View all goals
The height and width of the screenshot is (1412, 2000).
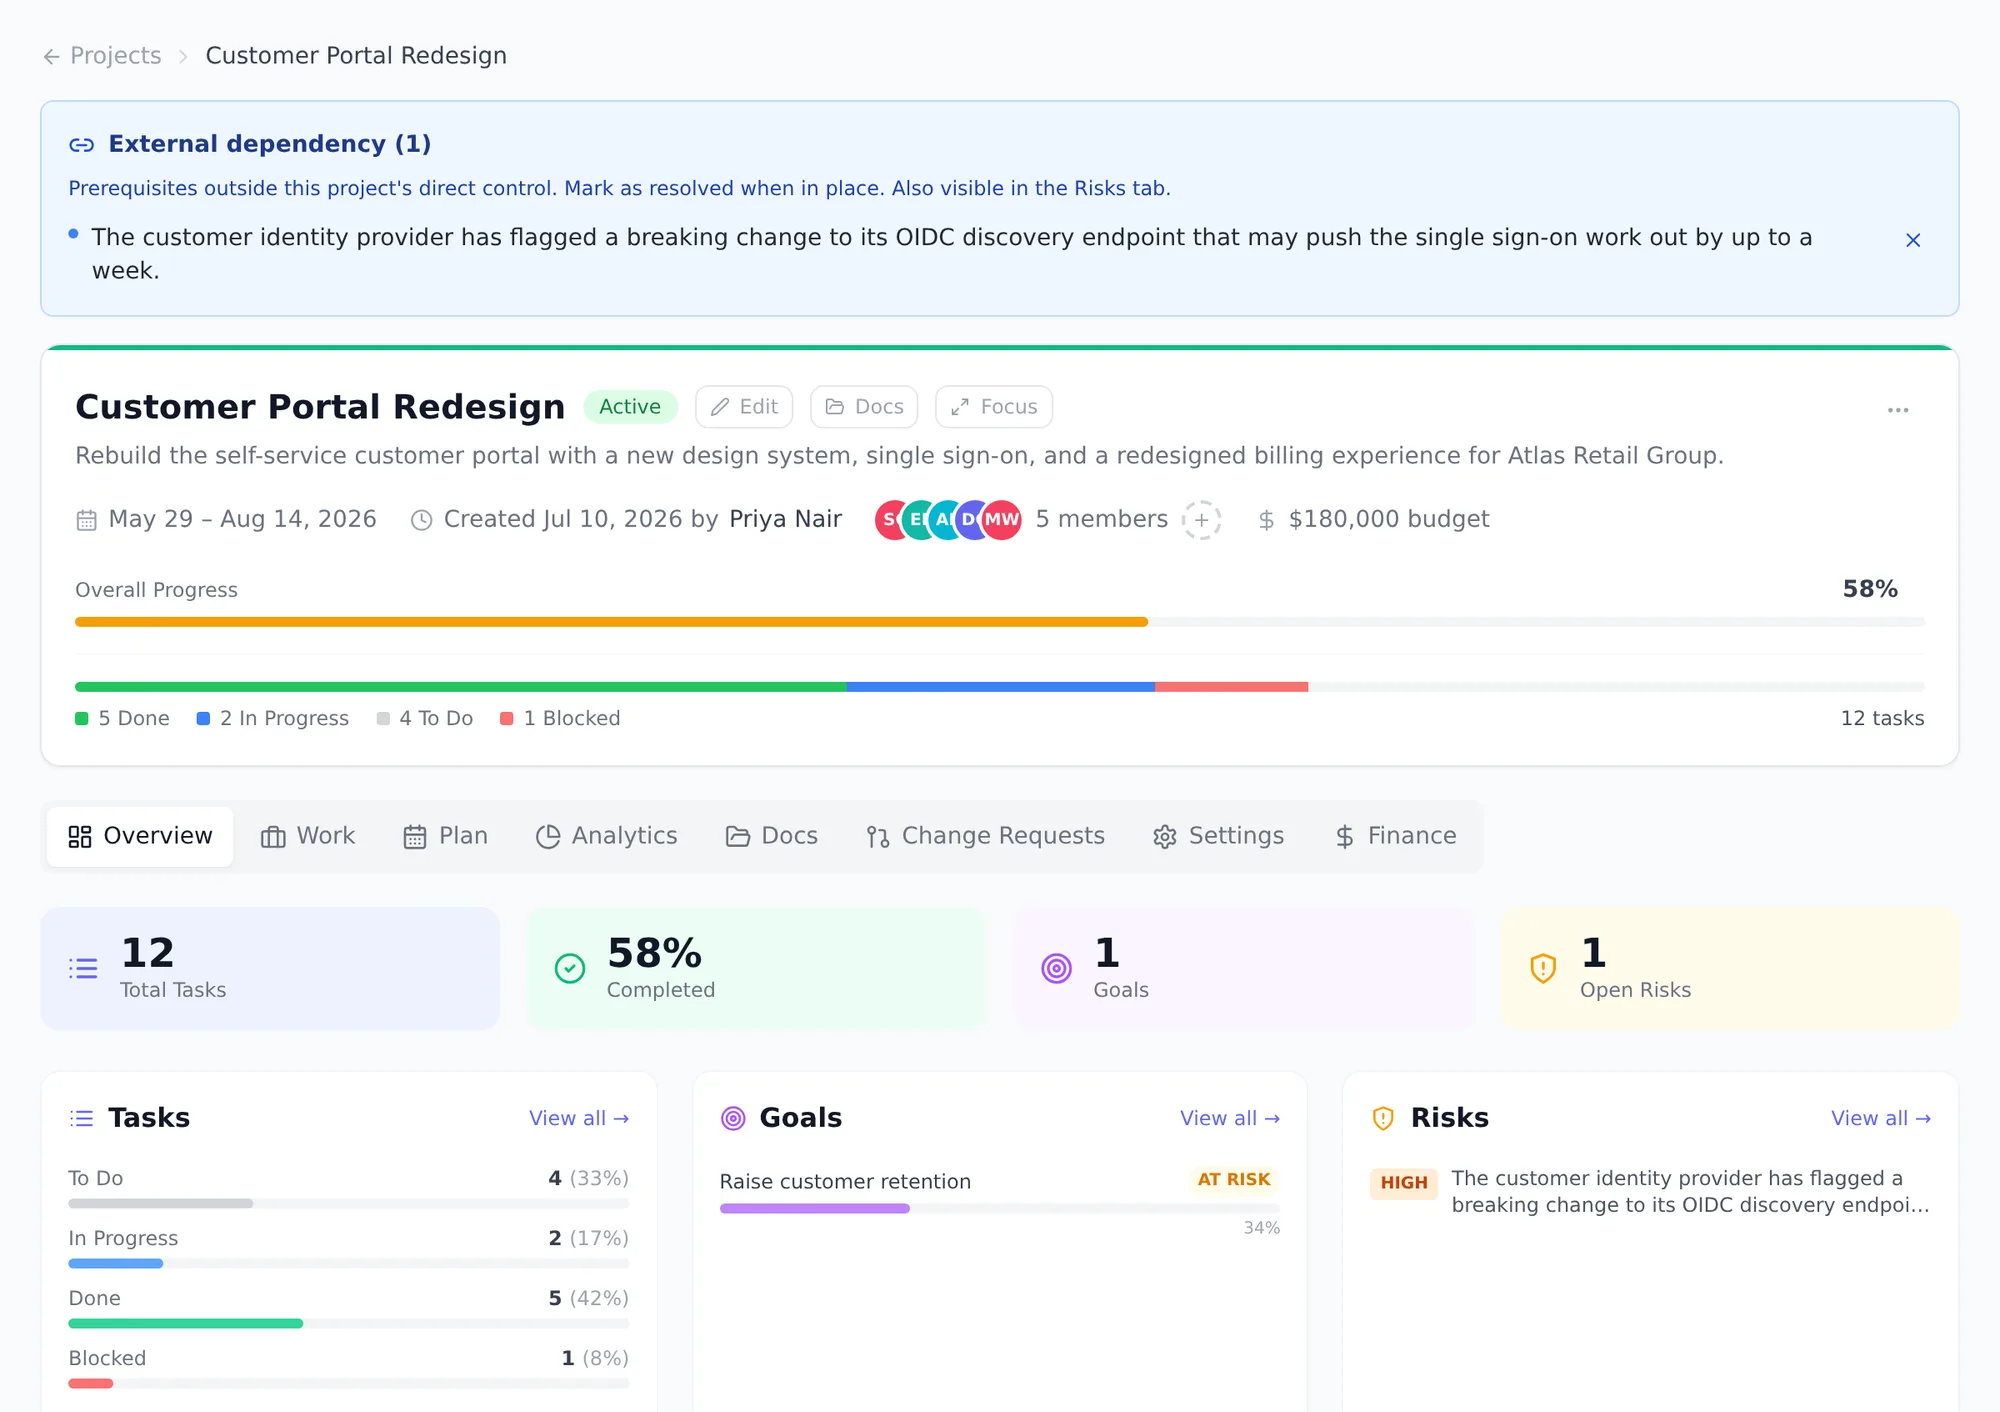tap(1230, 1118)
